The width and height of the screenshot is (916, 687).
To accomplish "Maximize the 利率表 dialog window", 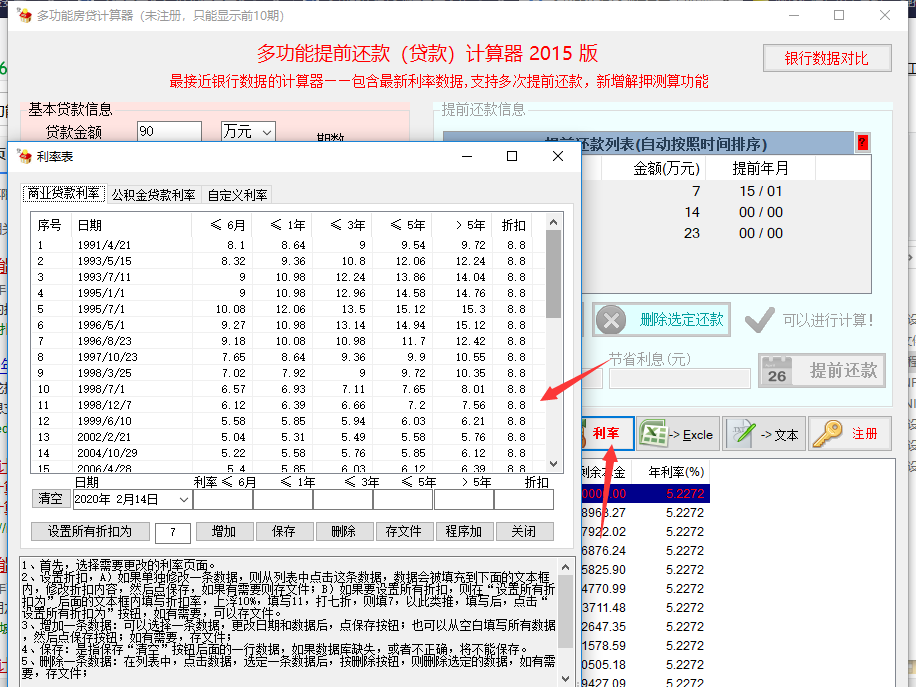I will pos(512,156).
